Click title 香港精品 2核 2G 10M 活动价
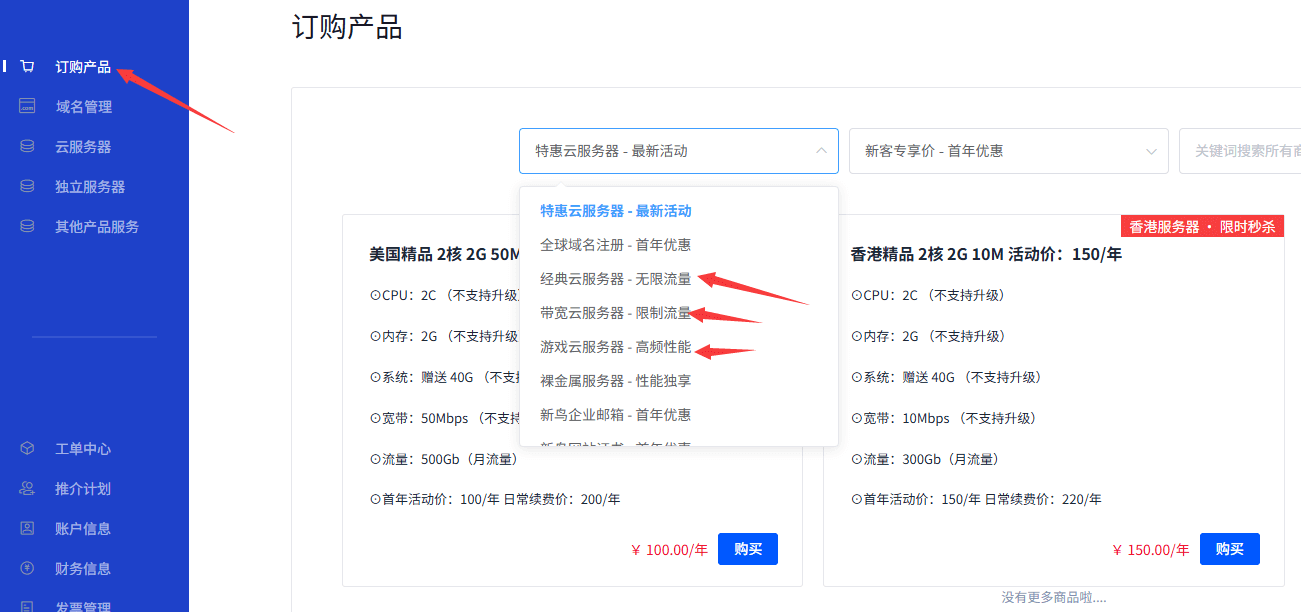 (987, 254)
